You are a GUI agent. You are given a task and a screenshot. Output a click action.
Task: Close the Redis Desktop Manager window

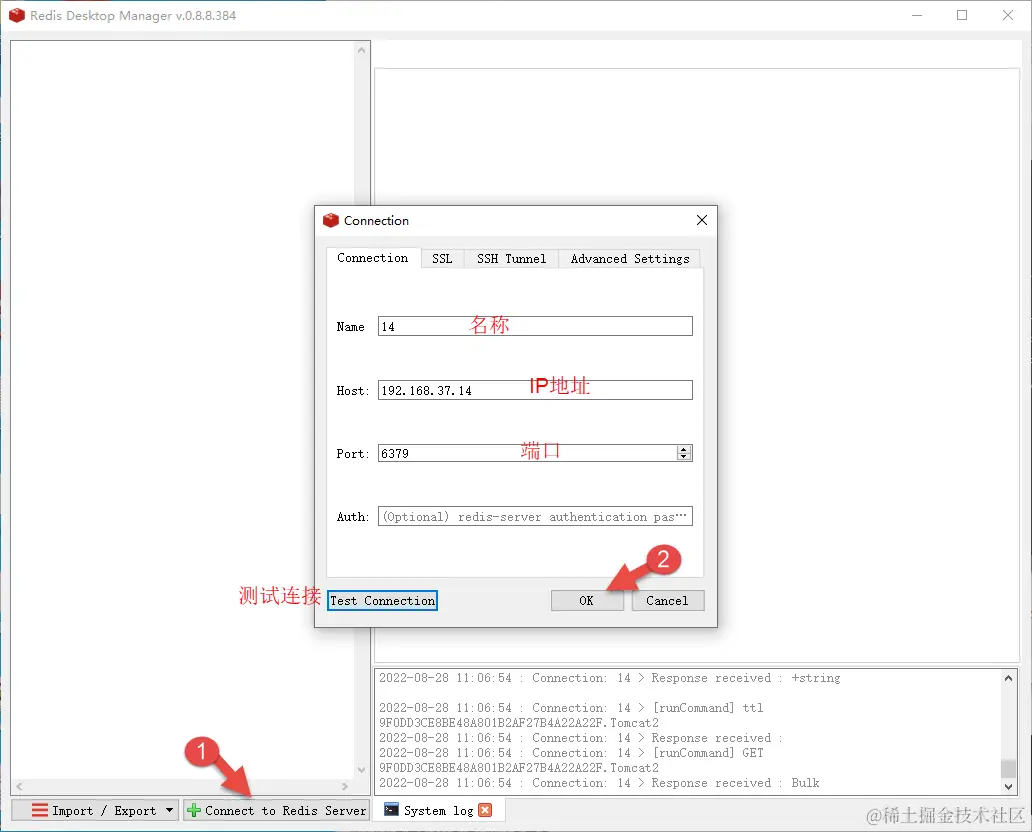(x=1008, y=15)
